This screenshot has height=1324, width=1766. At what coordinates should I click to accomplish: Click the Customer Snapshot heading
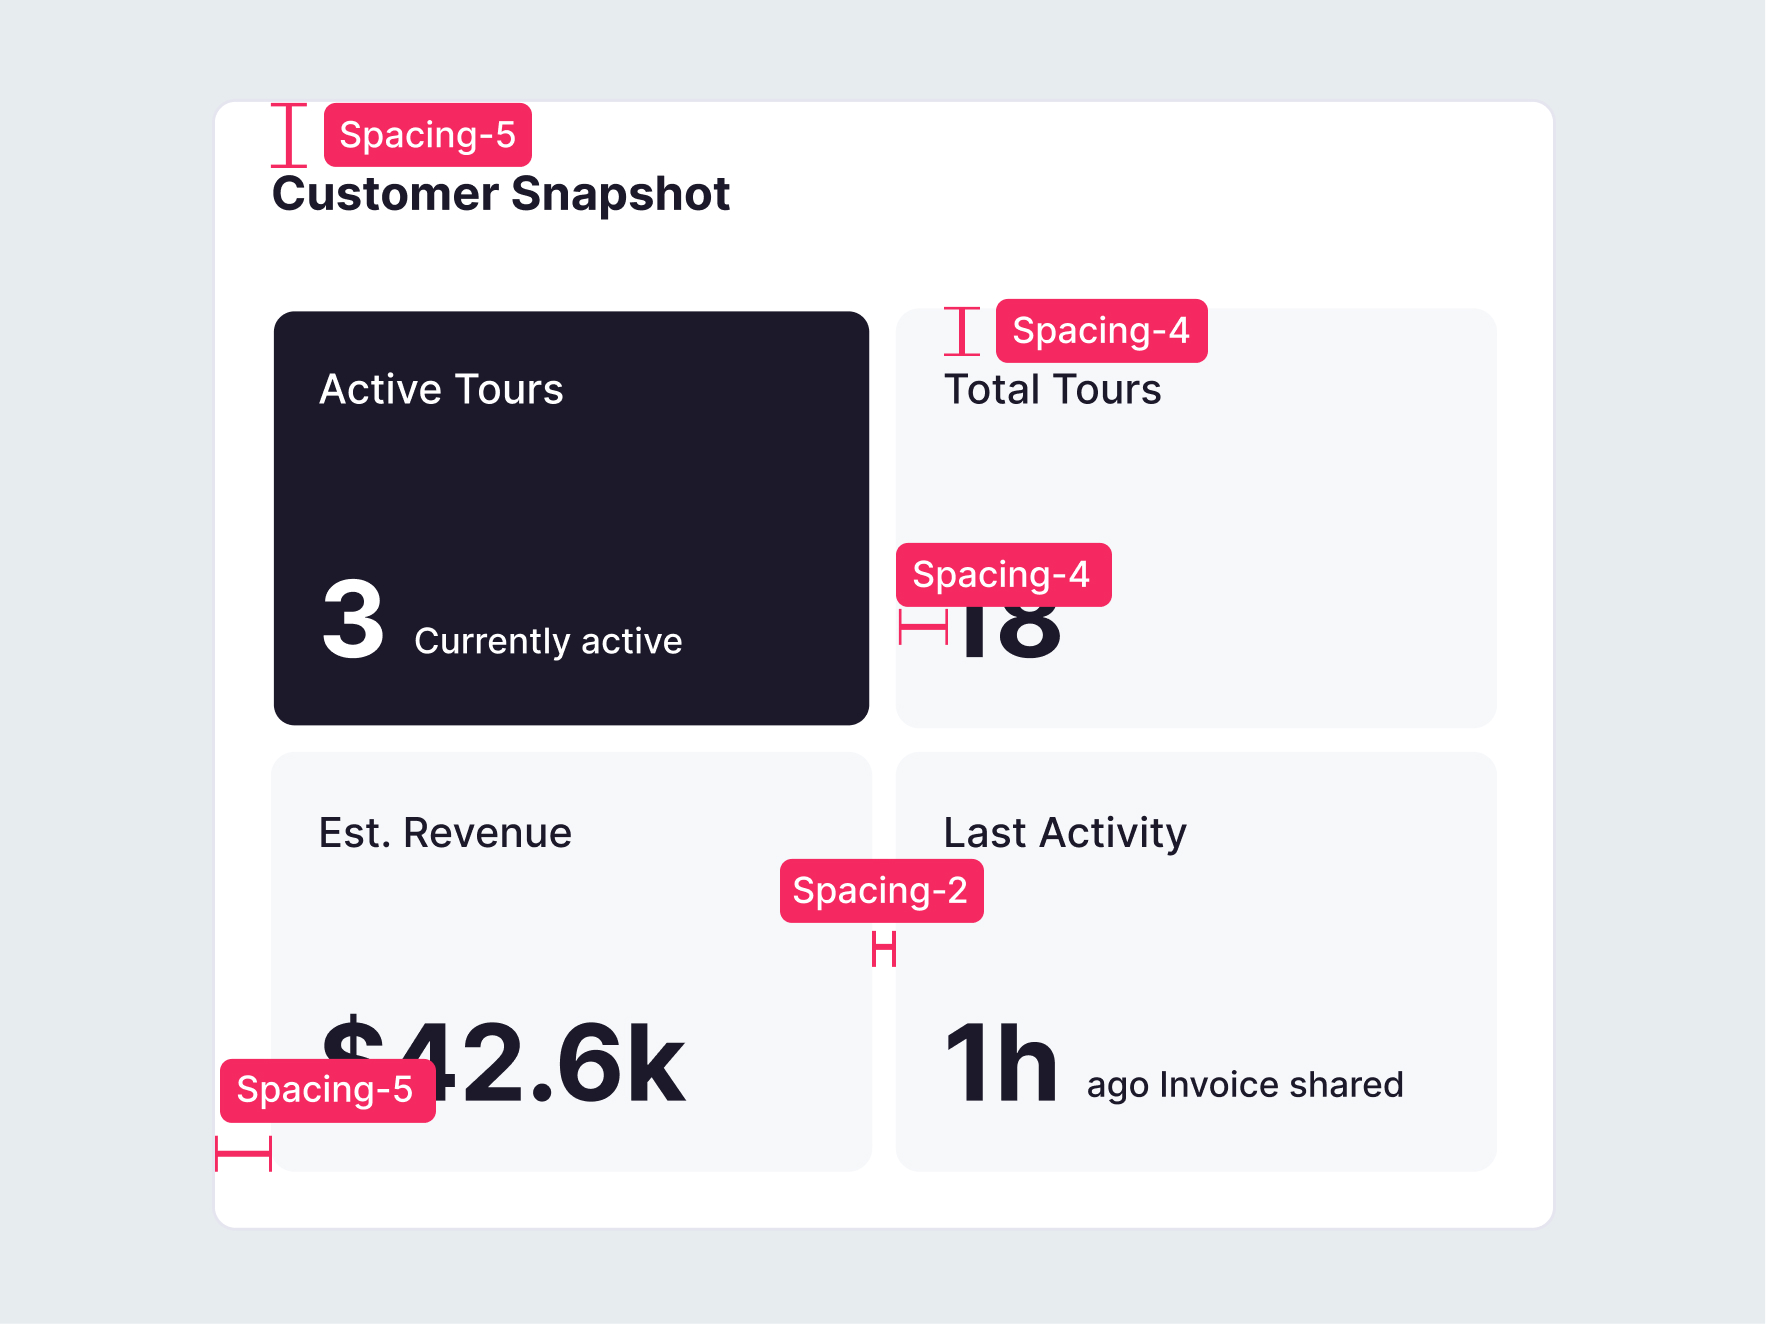501,194
